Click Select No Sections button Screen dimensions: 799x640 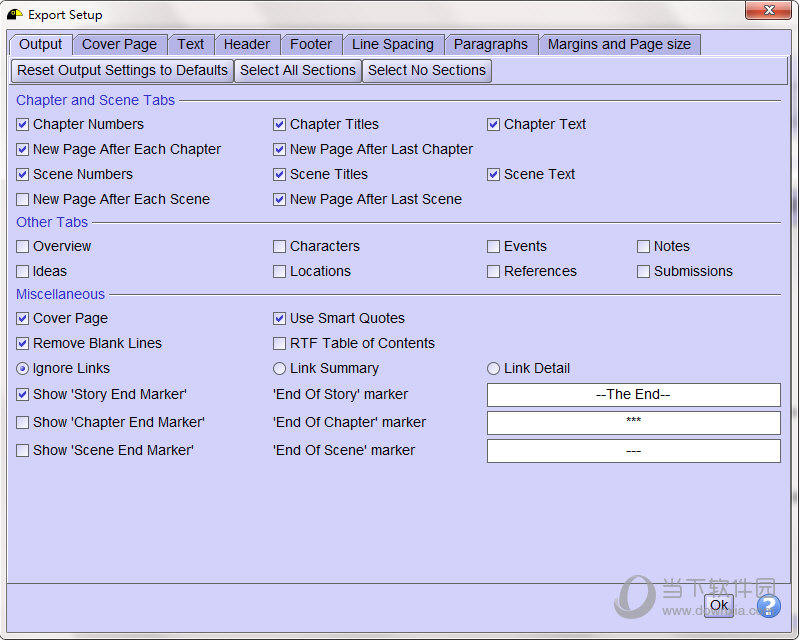coord(427,70)
